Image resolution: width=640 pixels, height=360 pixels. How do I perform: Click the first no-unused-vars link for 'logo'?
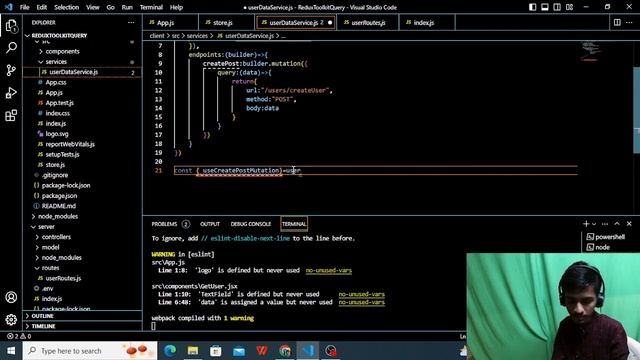329,270
